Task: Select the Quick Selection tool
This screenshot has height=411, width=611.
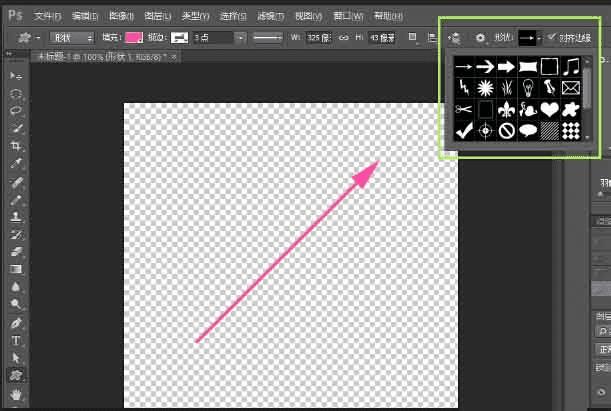Action: 16,129
